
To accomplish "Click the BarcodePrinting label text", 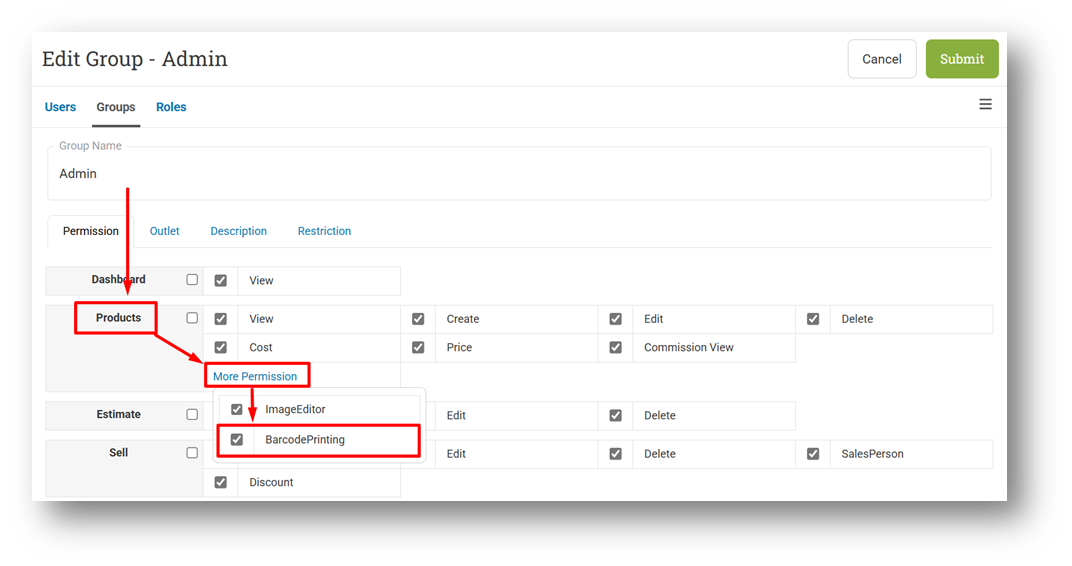I will [x=305, y=440].
